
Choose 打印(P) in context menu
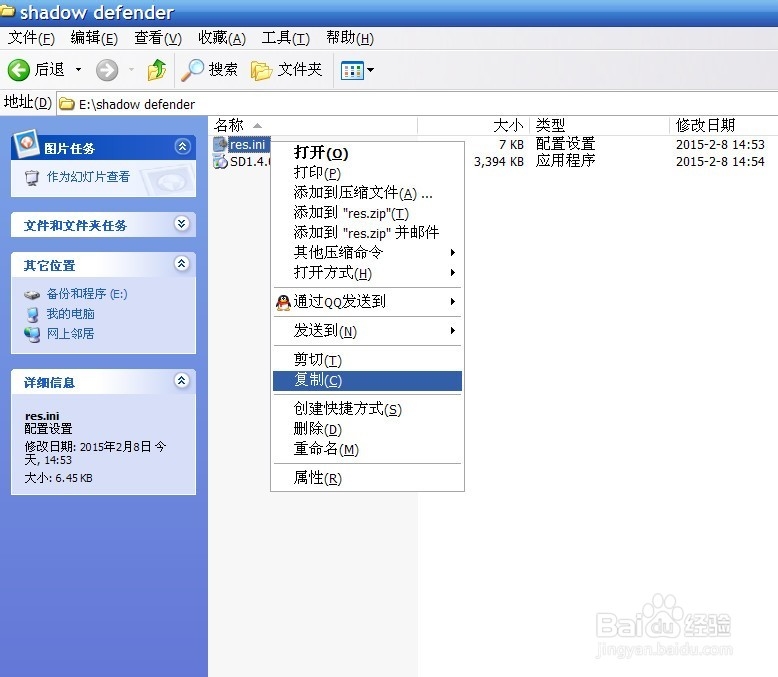point(367,172)
